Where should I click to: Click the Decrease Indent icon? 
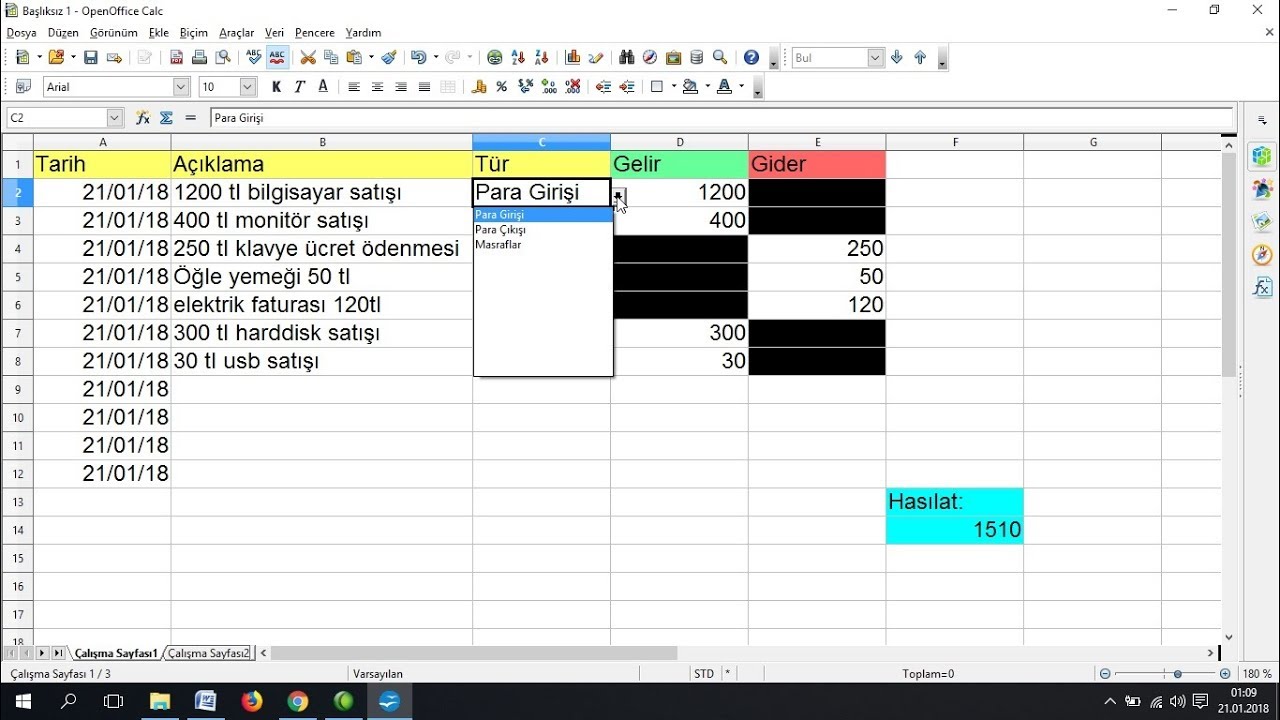[603, 87]
